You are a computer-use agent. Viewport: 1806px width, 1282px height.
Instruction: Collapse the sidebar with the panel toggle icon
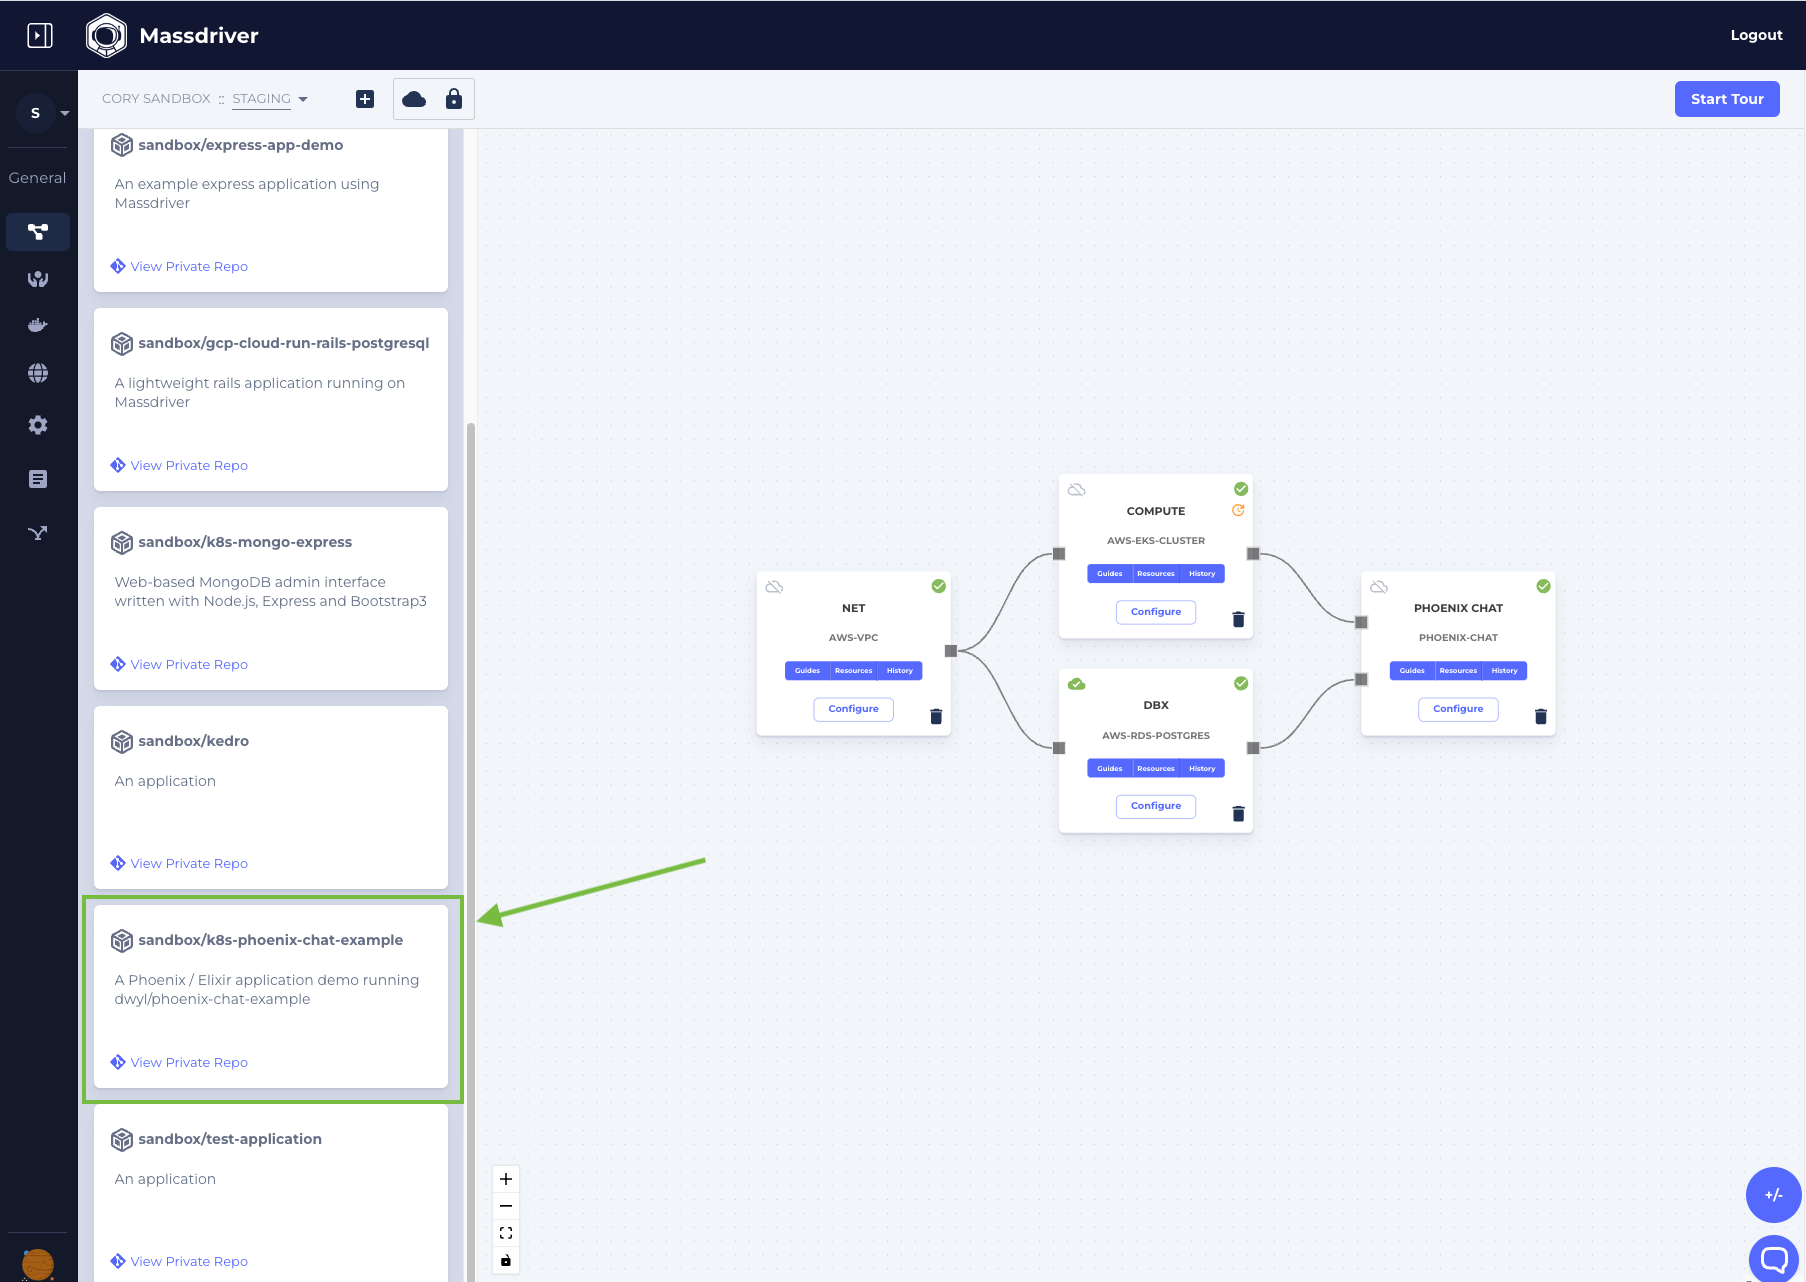tap(40, 36)
